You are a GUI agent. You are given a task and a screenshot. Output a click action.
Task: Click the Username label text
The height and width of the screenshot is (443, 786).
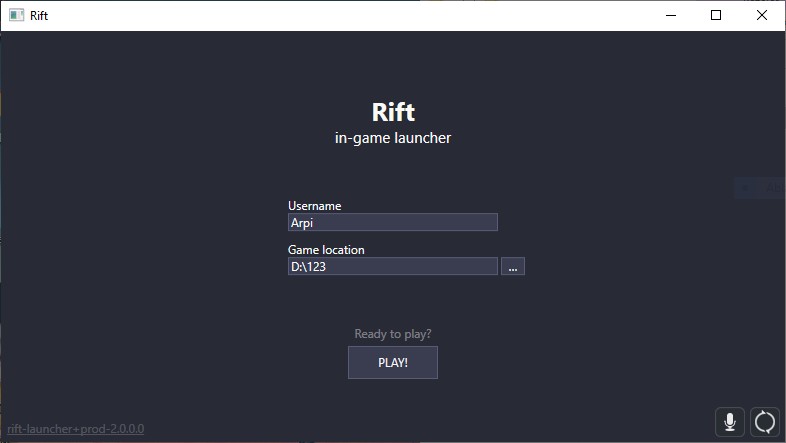pos(314,206)
